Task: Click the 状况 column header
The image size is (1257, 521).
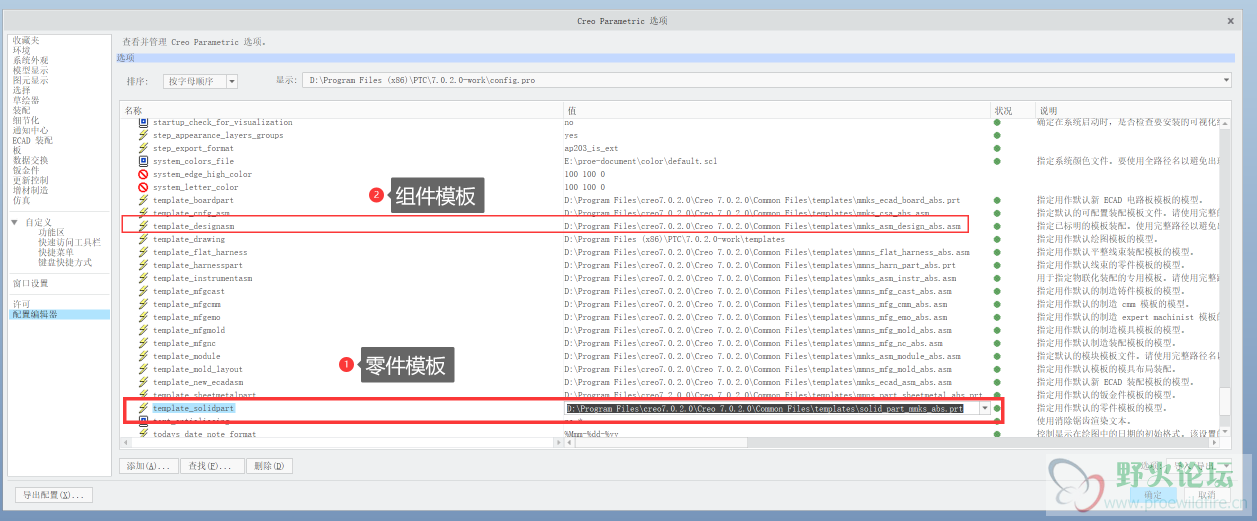Action: point(1012,110)
